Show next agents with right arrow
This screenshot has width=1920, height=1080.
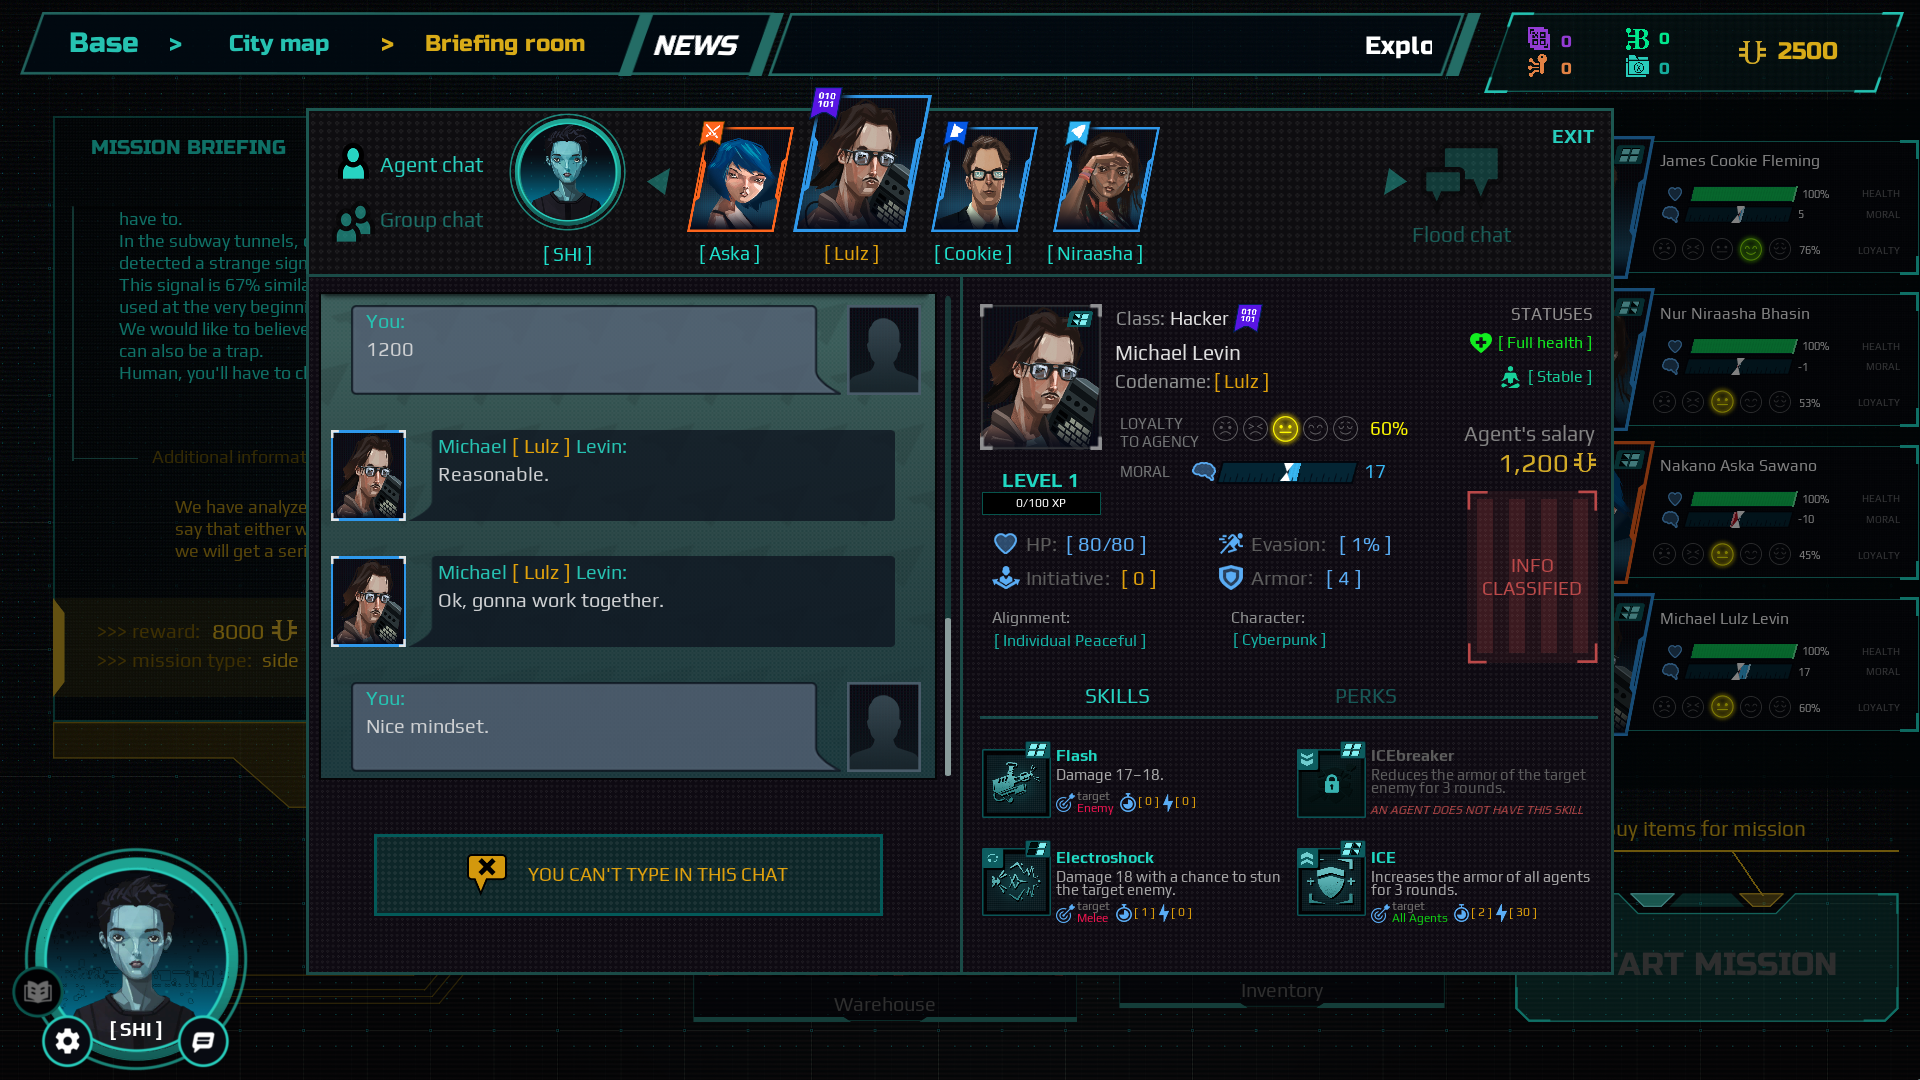click(x=1395, y=181)
